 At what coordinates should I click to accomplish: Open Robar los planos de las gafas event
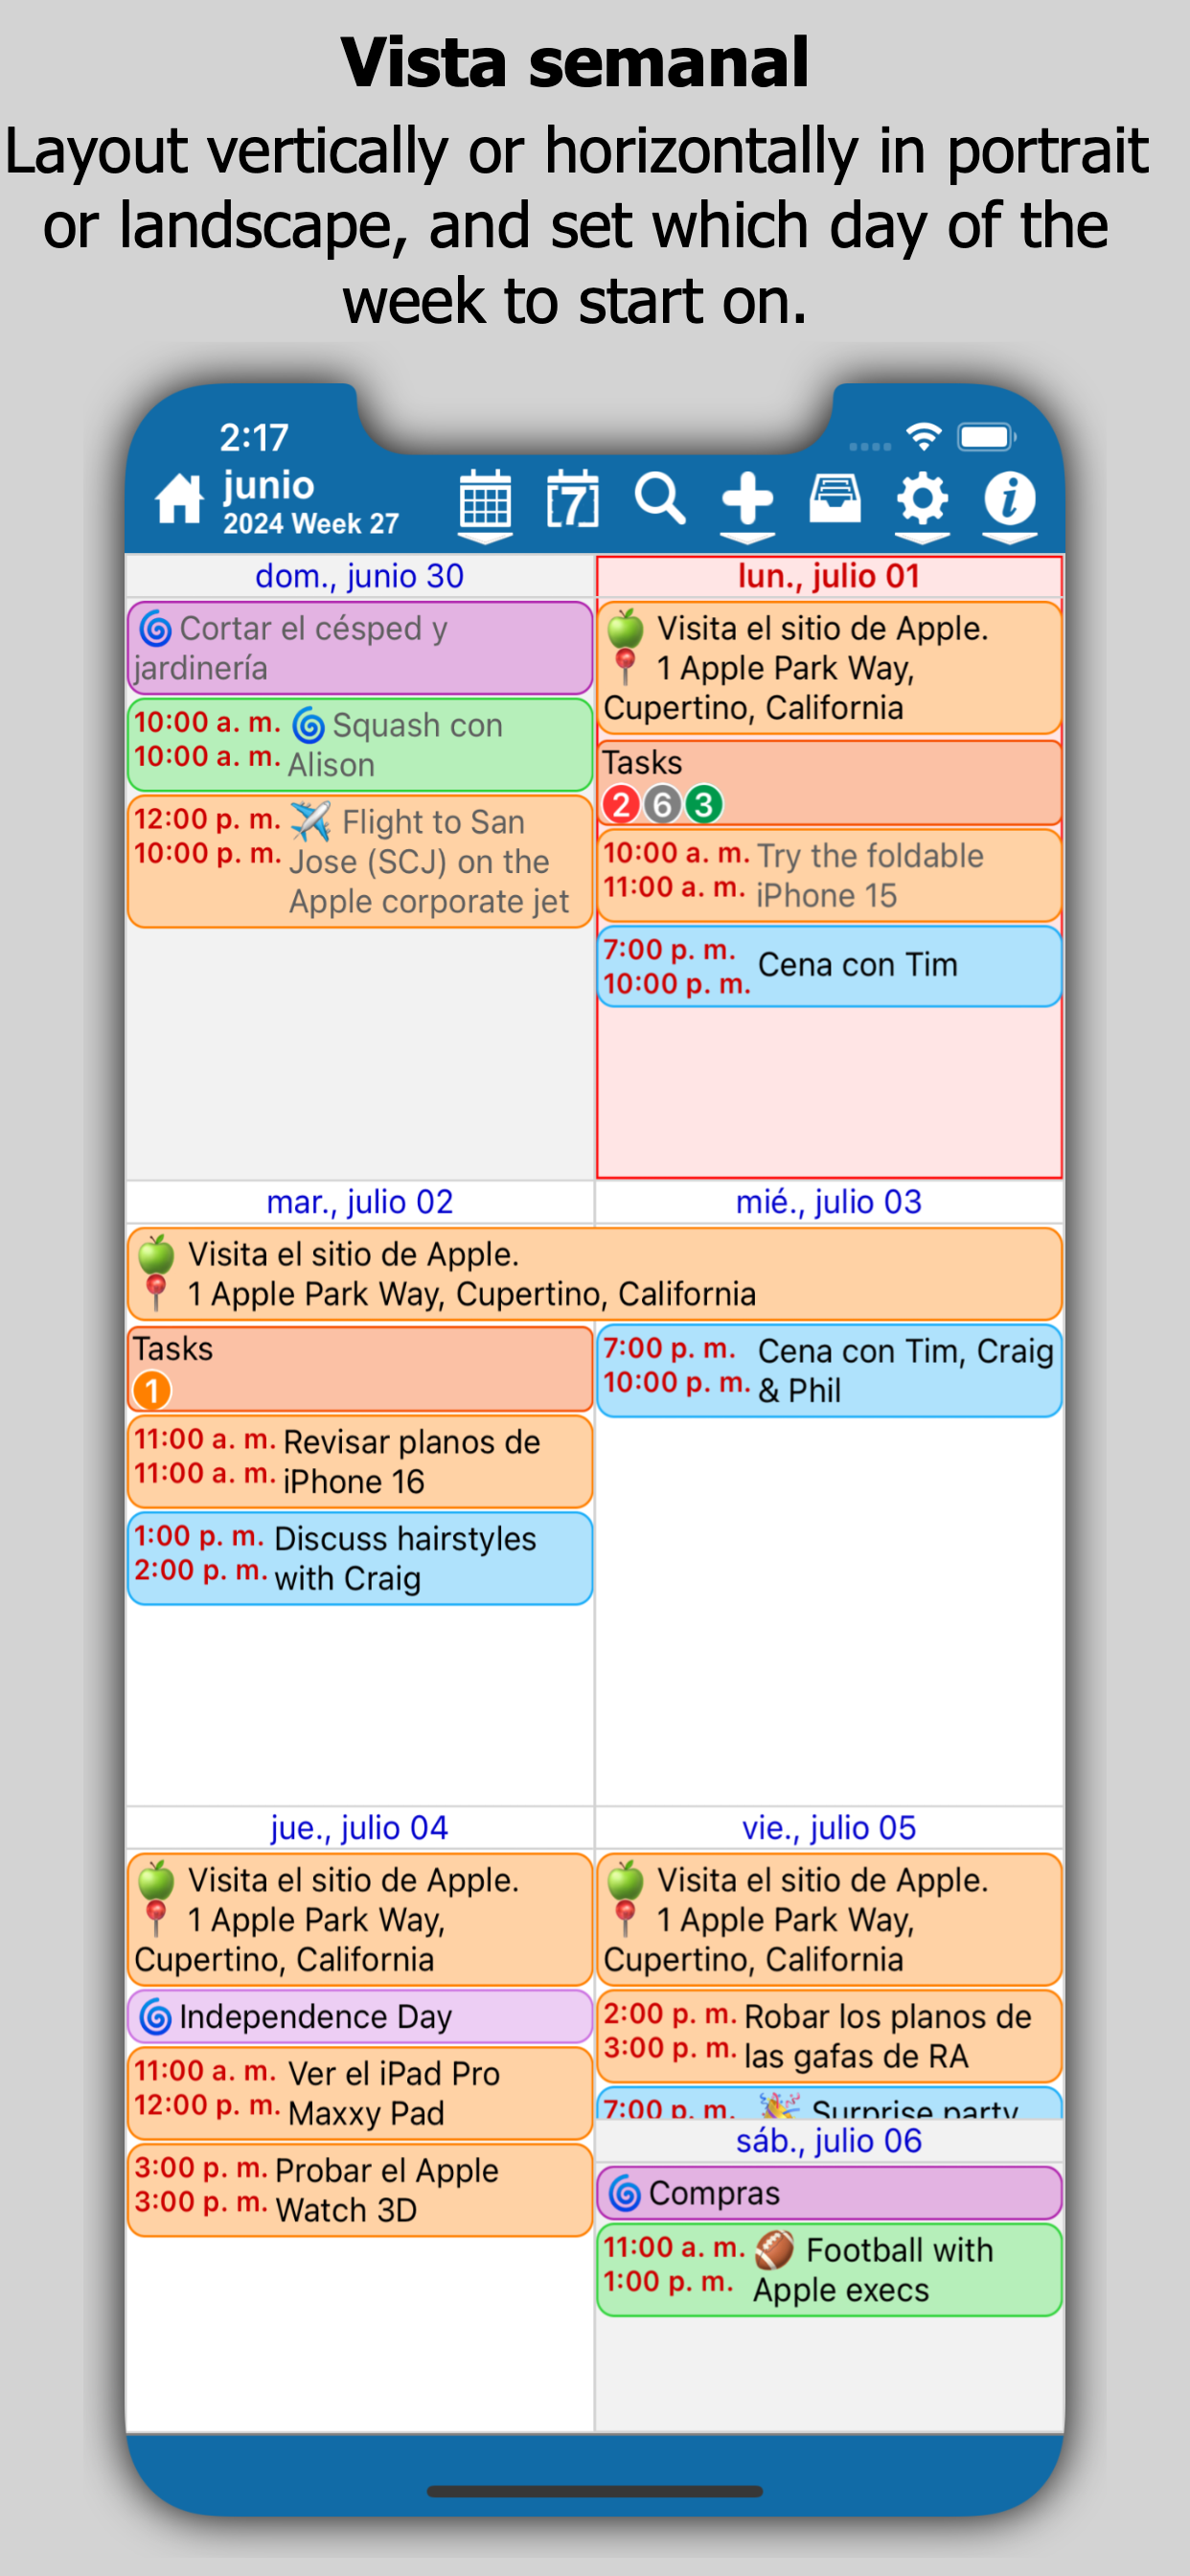[x=829, y=2036]
